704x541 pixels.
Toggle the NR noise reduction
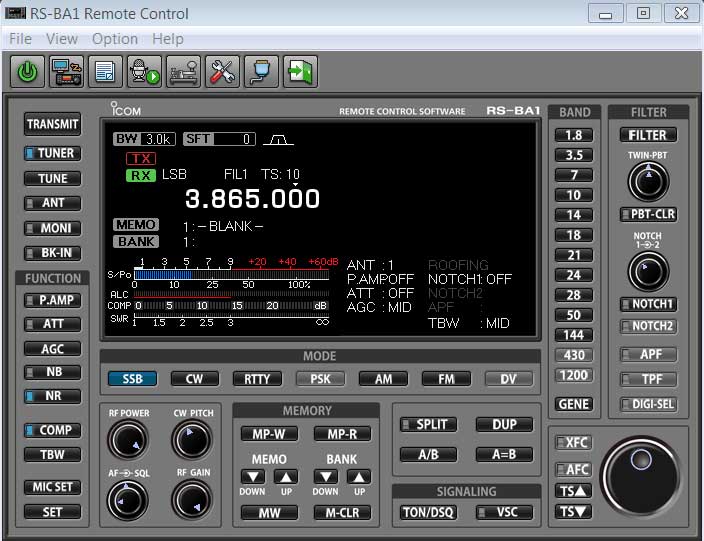(x=53, y=396)
